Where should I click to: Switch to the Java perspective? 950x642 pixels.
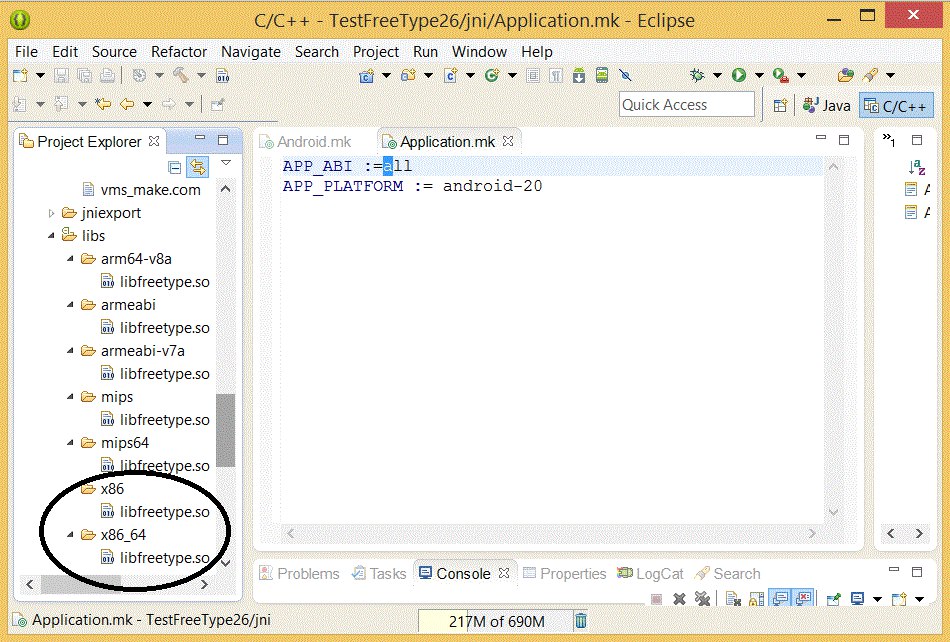click(x=827, y=105)
